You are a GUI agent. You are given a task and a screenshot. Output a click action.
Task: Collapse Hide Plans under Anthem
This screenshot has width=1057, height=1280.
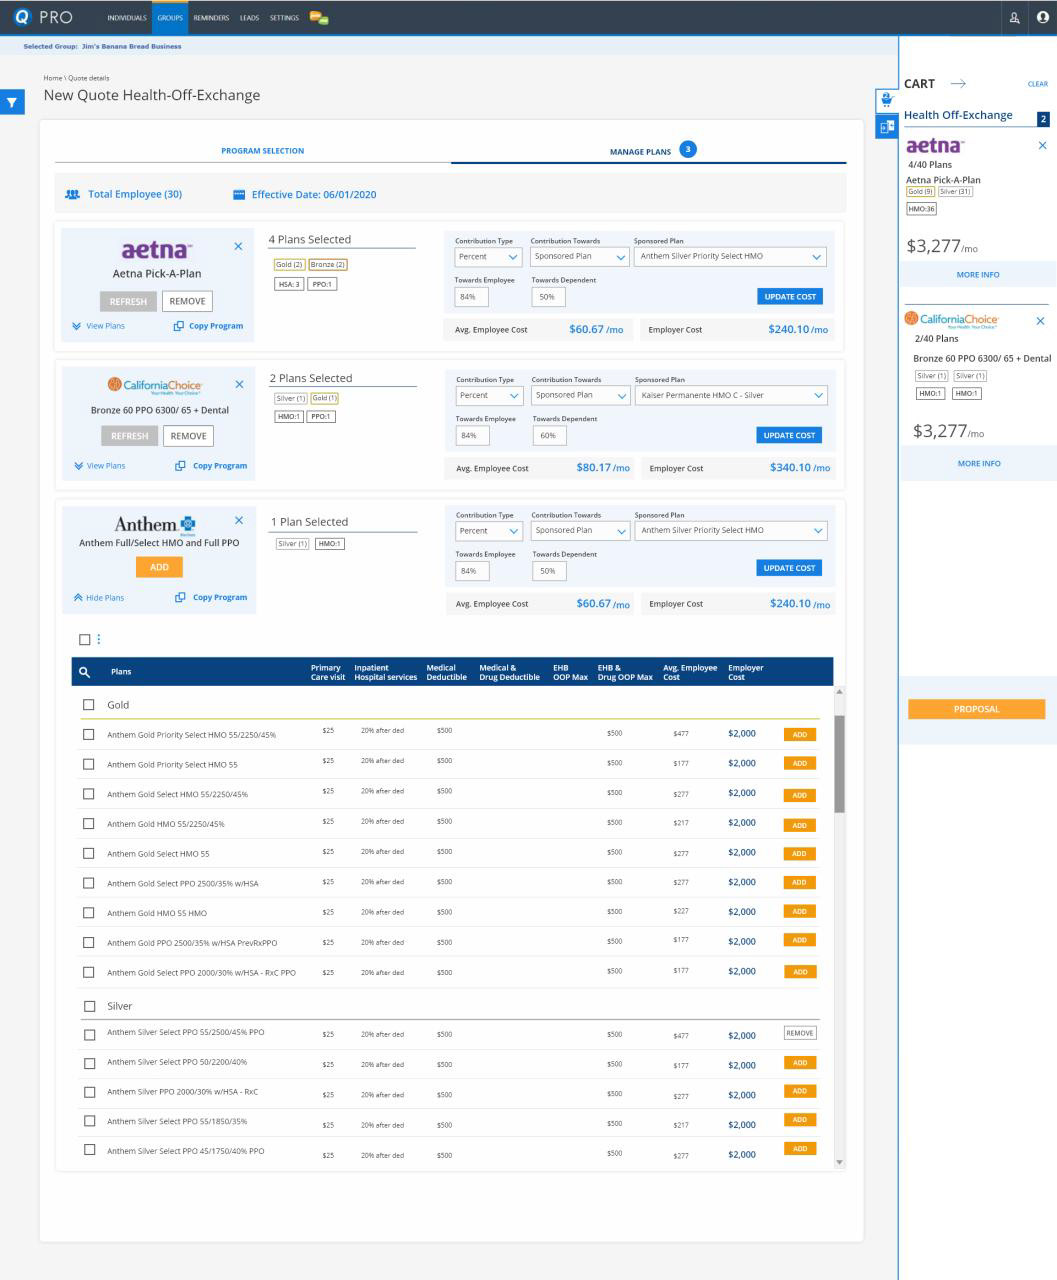98,598
